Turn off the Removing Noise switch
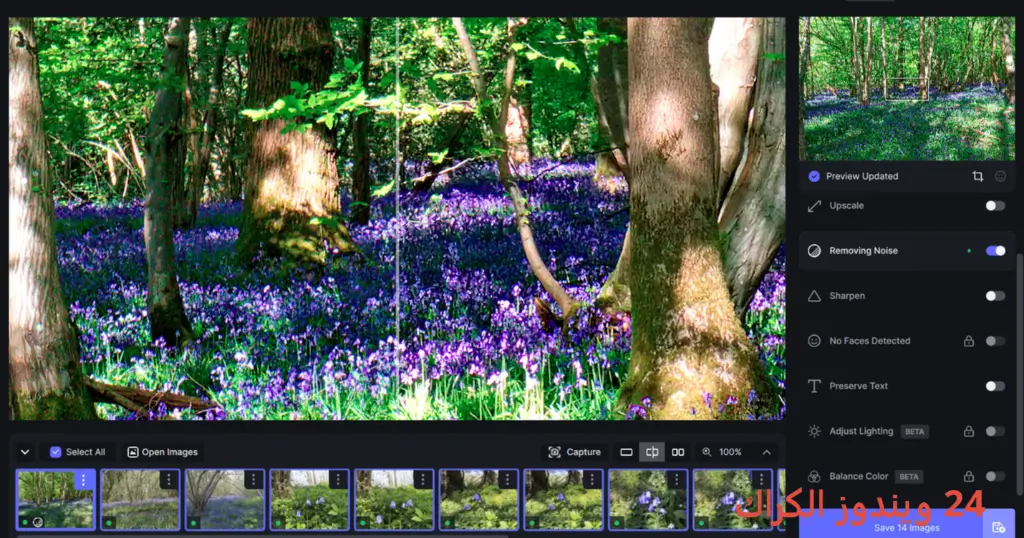 pyautogui.click(x=995, y=251)
